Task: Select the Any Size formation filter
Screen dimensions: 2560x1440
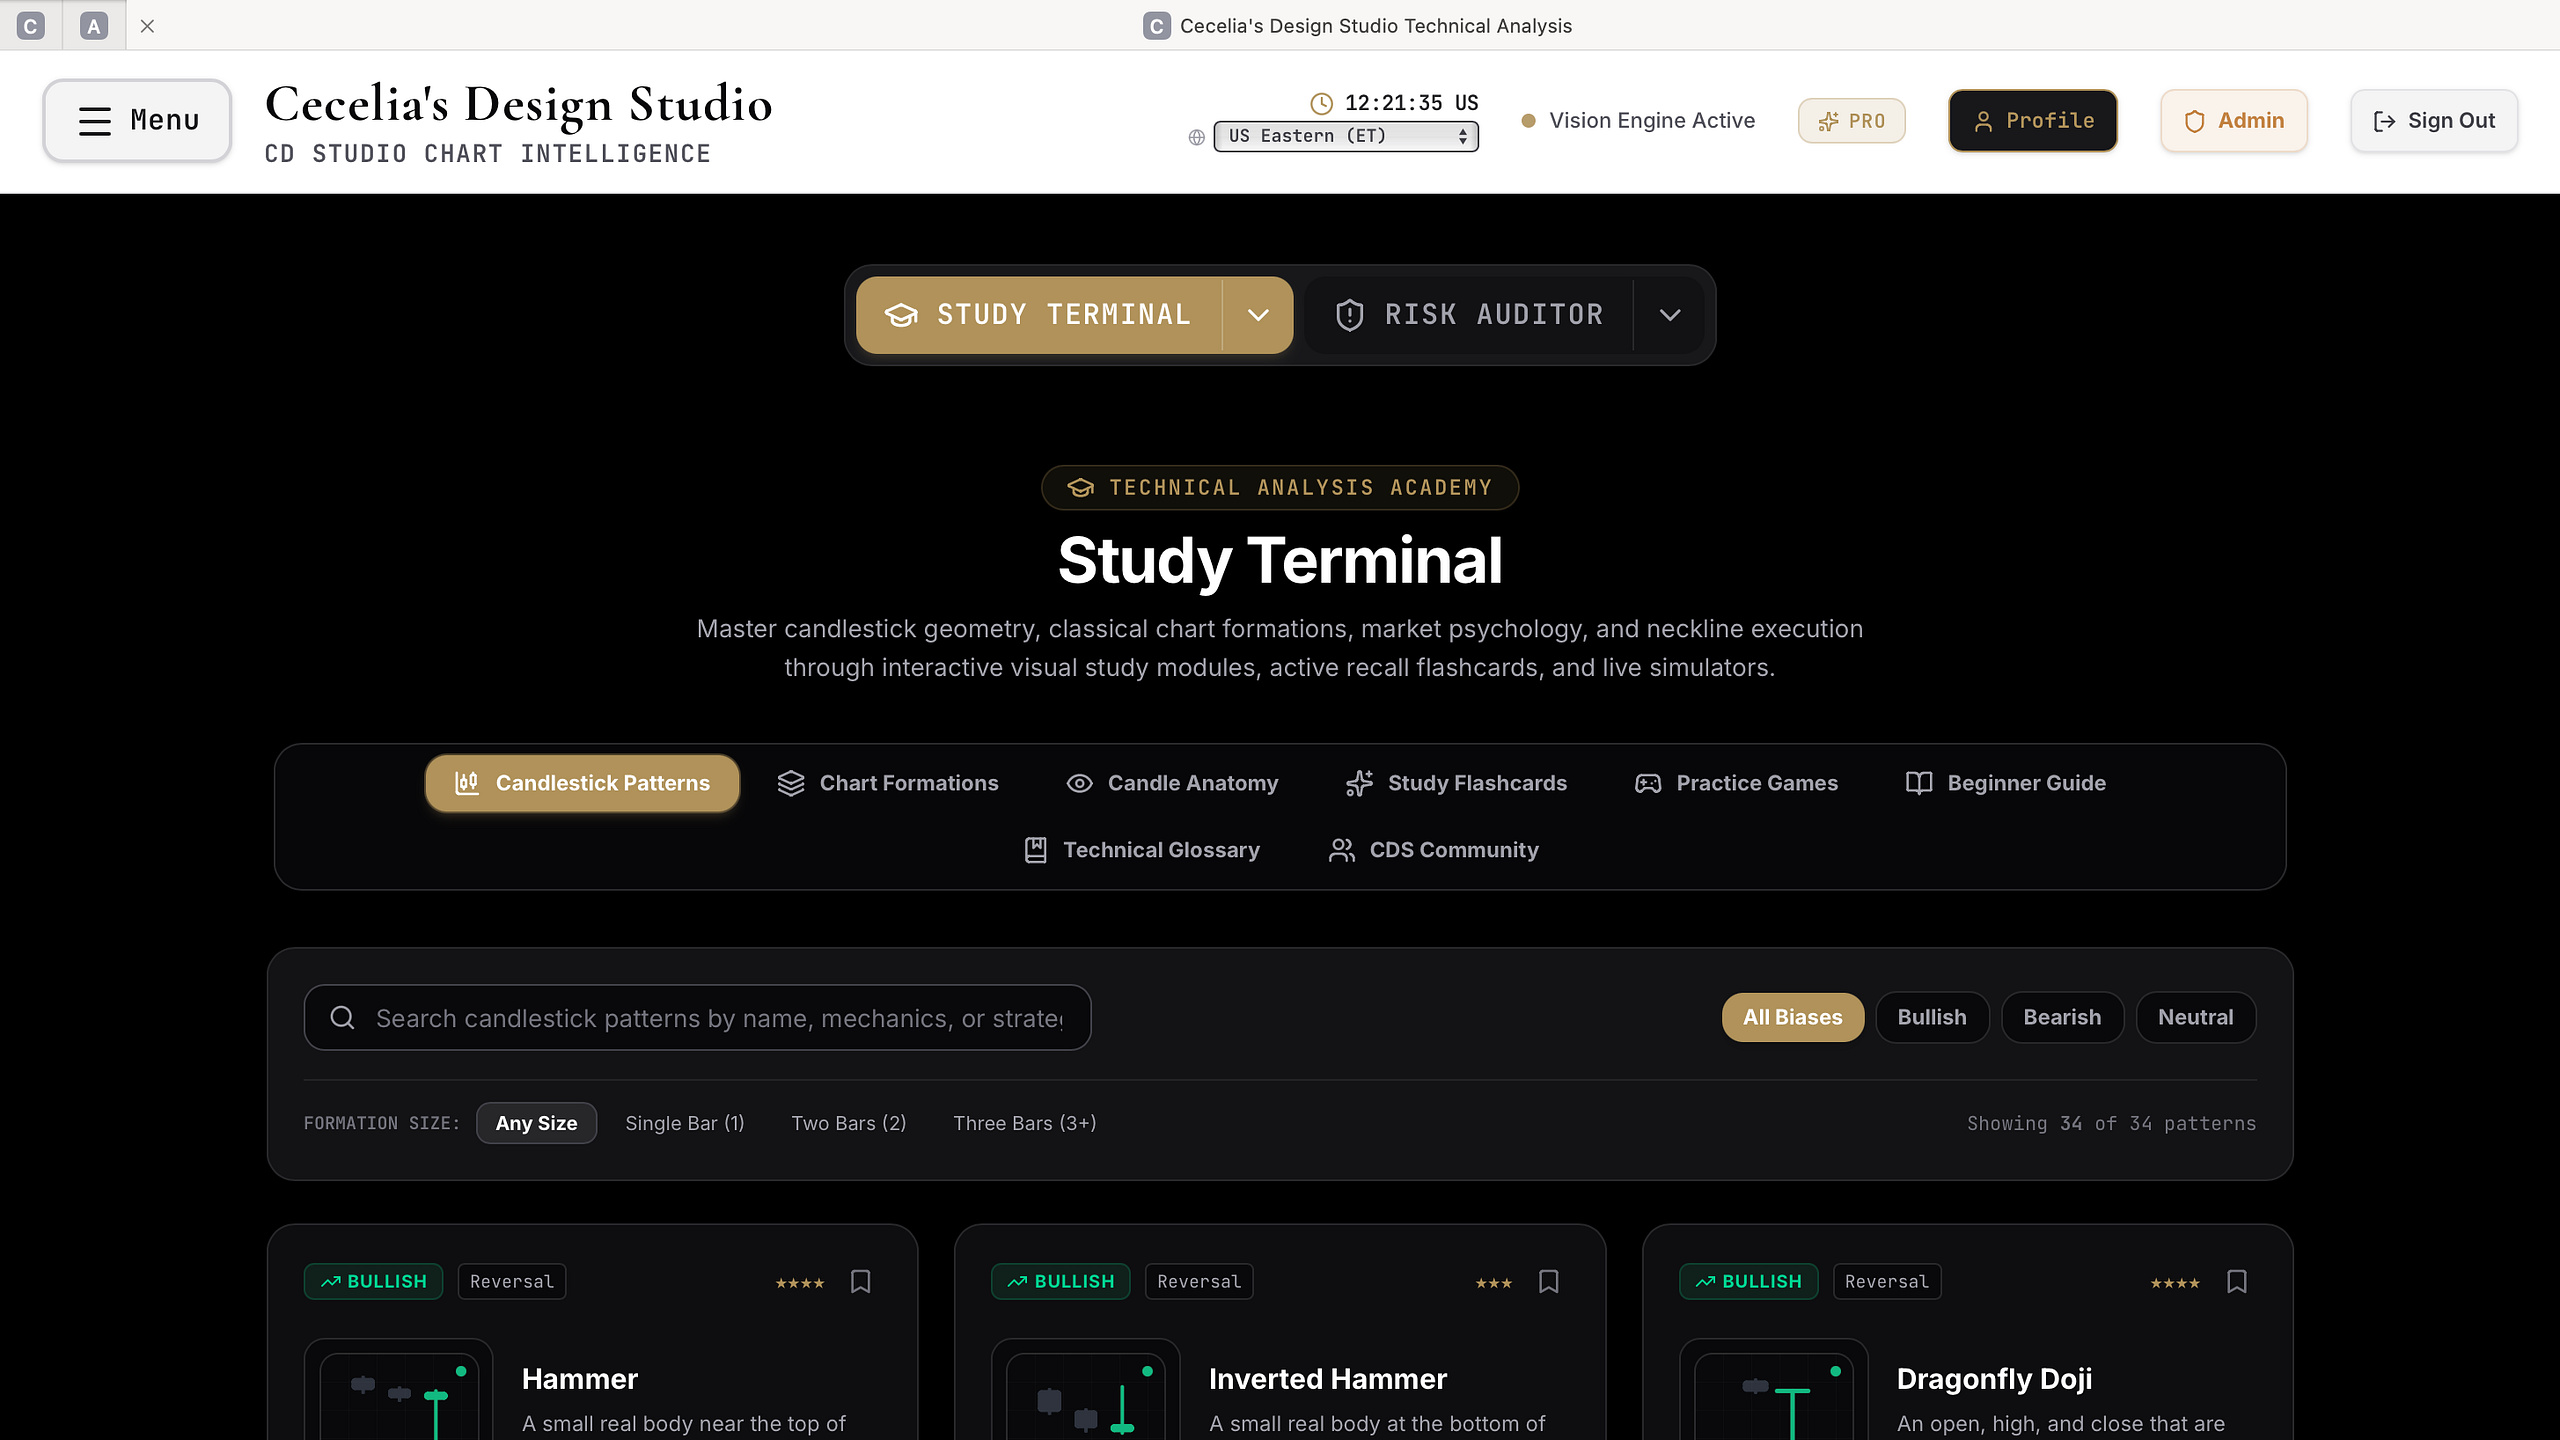Action: tap(536, 1123)
